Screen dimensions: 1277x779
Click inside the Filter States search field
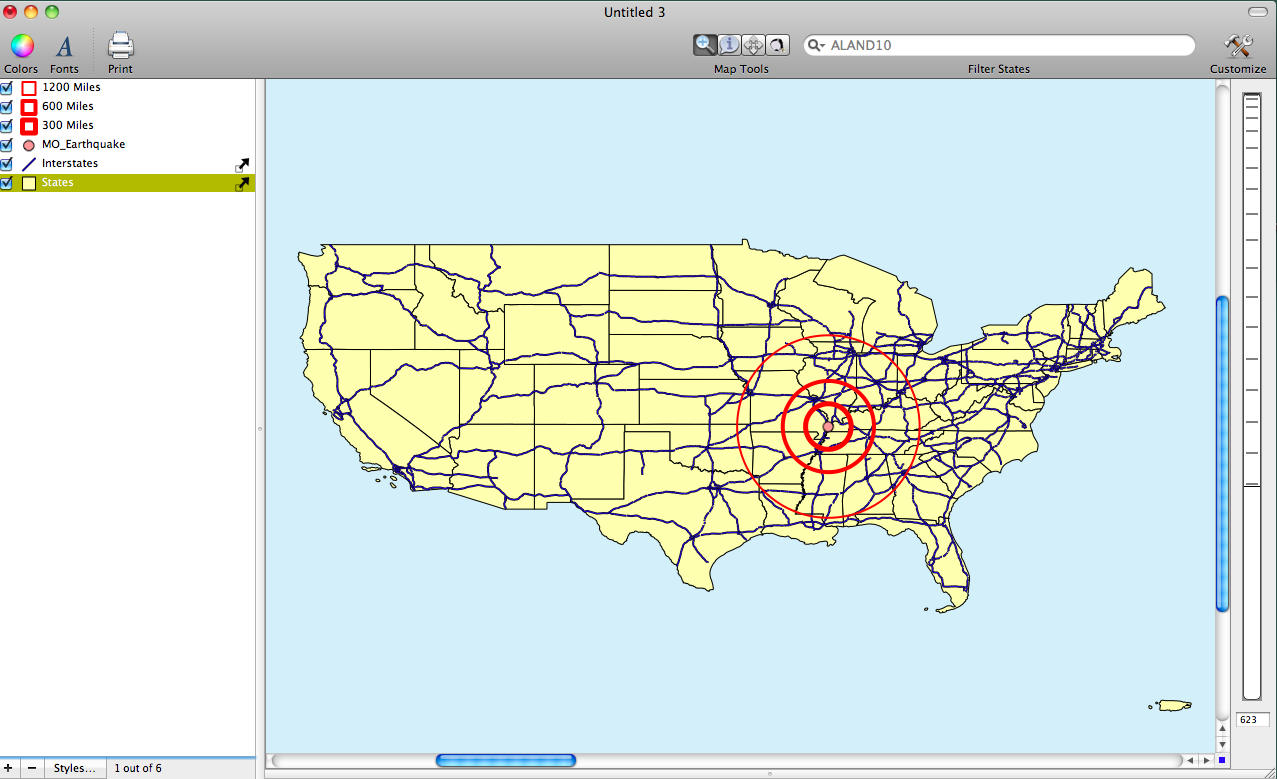coord(1000,46)
